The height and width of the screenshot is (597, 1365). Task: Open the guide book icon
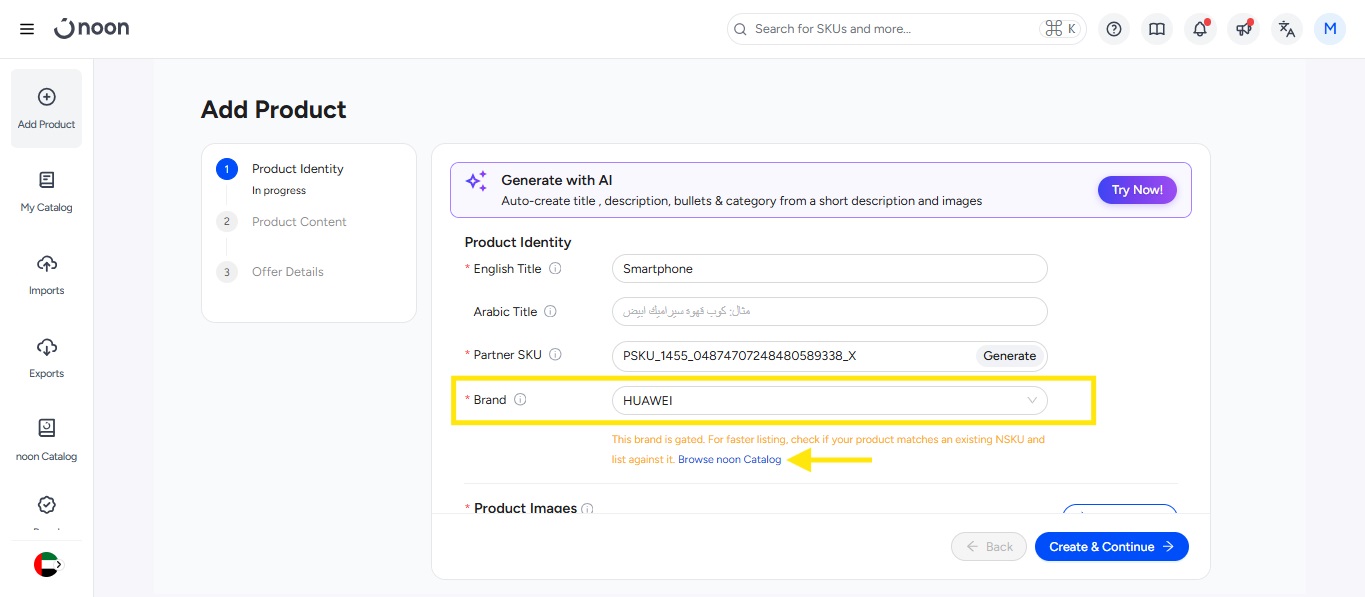pos(1157,29)
